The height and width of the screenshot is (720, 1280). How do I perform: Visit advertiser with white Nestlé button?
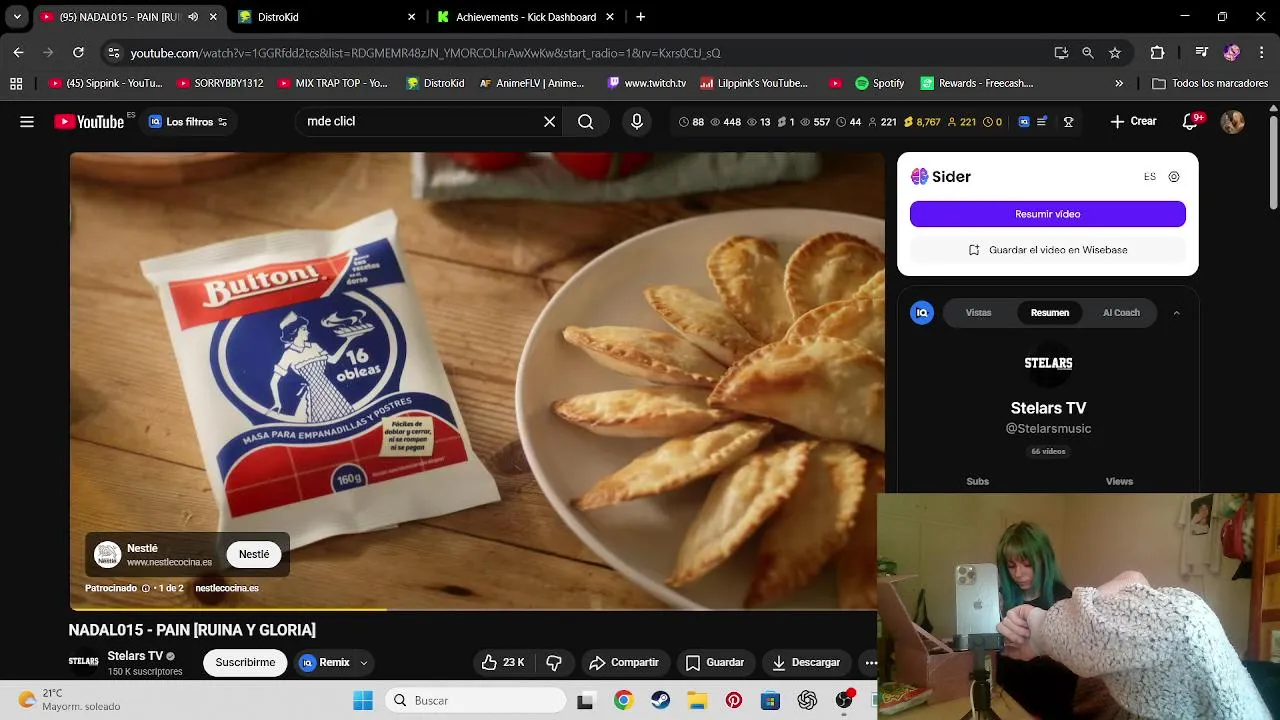254,554
